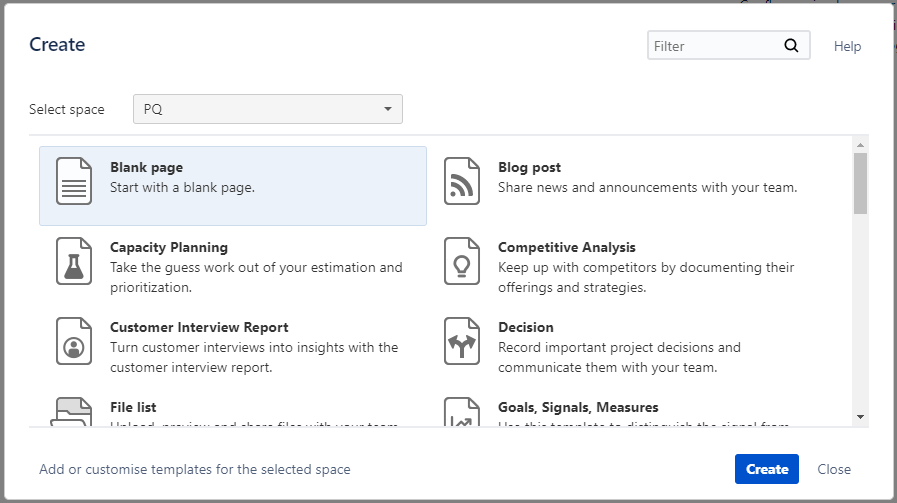Viewport: 897px width, 503px height.
Task: Click the Customer Interview Report person icon
Action: point(74,341)
